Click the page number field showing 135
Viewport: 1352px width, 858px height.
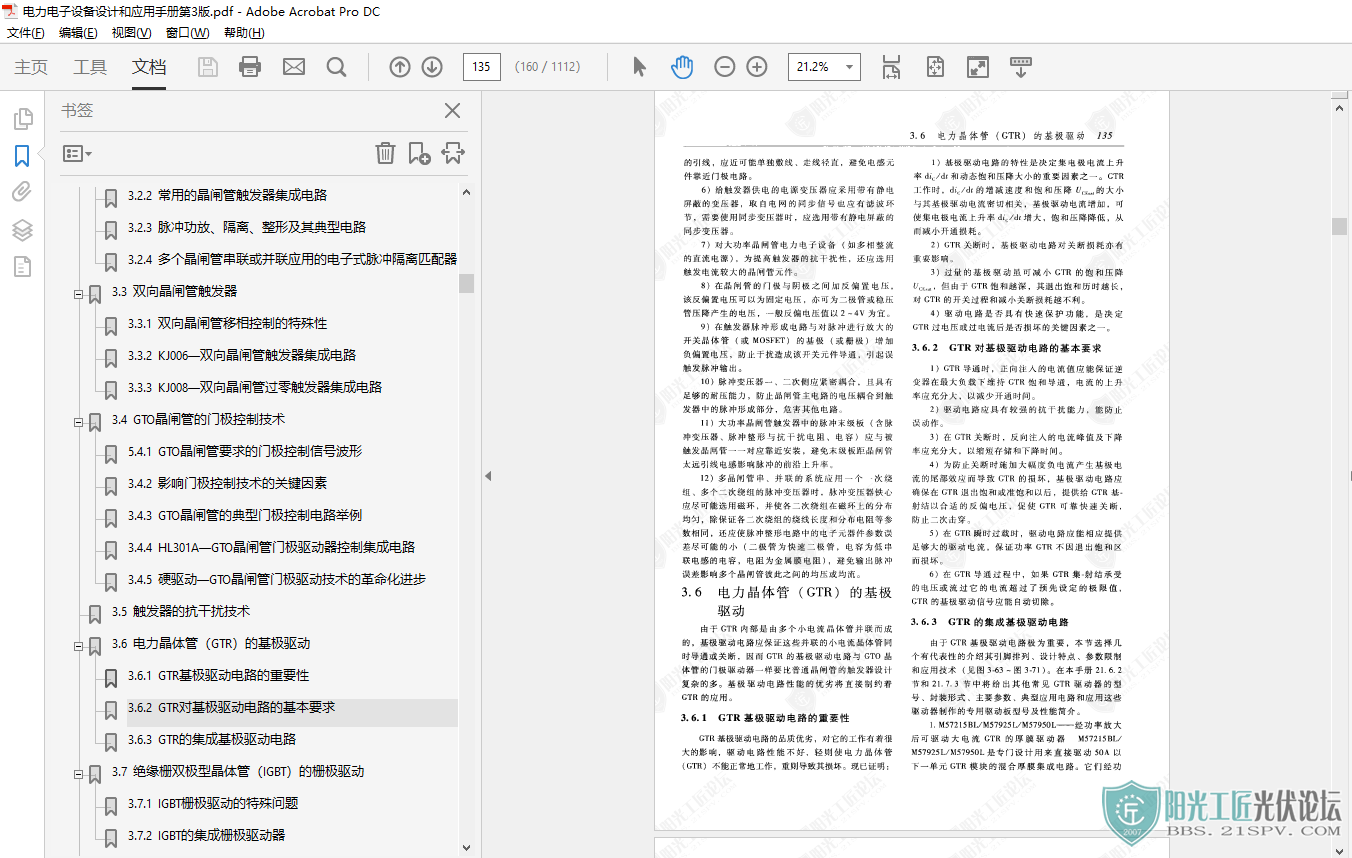482,67
